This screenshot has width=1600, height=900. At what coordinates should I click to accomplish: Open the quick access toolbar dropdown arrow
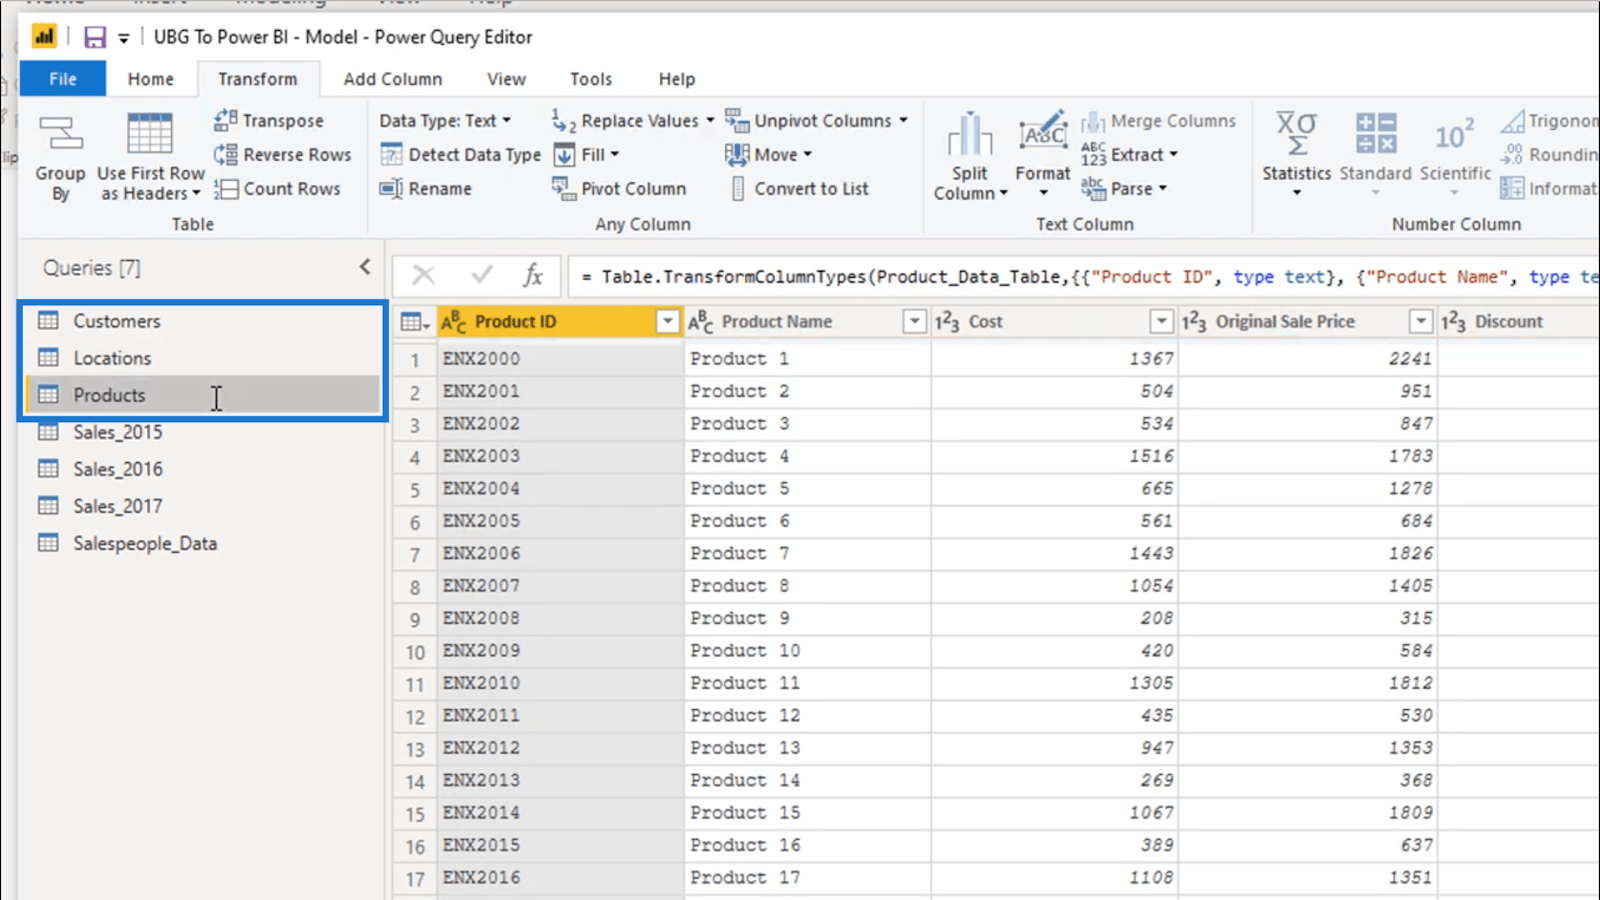pyautogui.click(x=124, y=38)
